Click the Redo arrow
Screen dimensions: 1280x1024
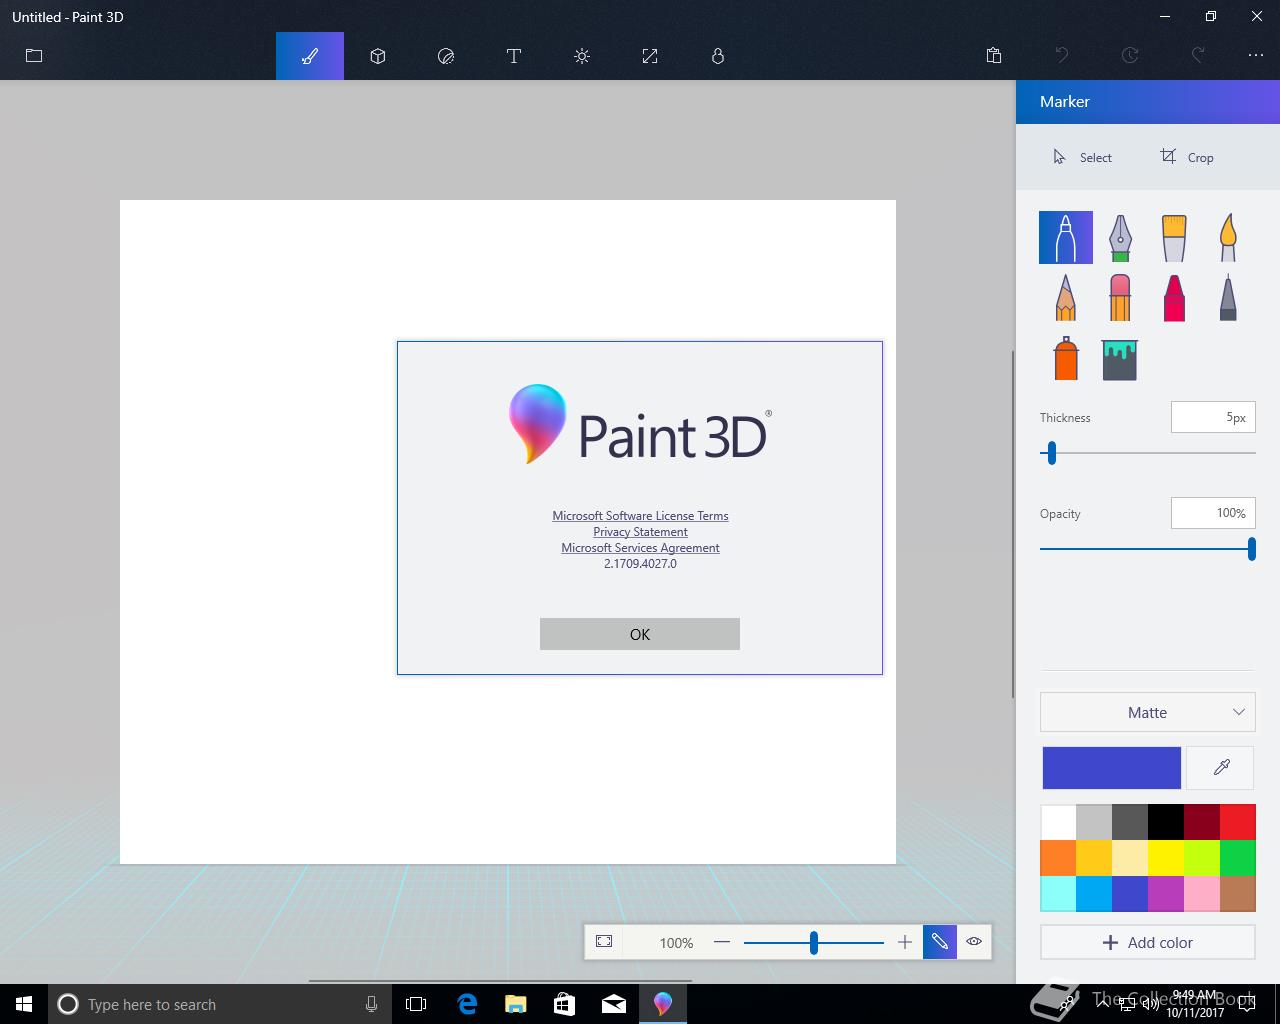pyautogui.click(x=1198, y=56)
